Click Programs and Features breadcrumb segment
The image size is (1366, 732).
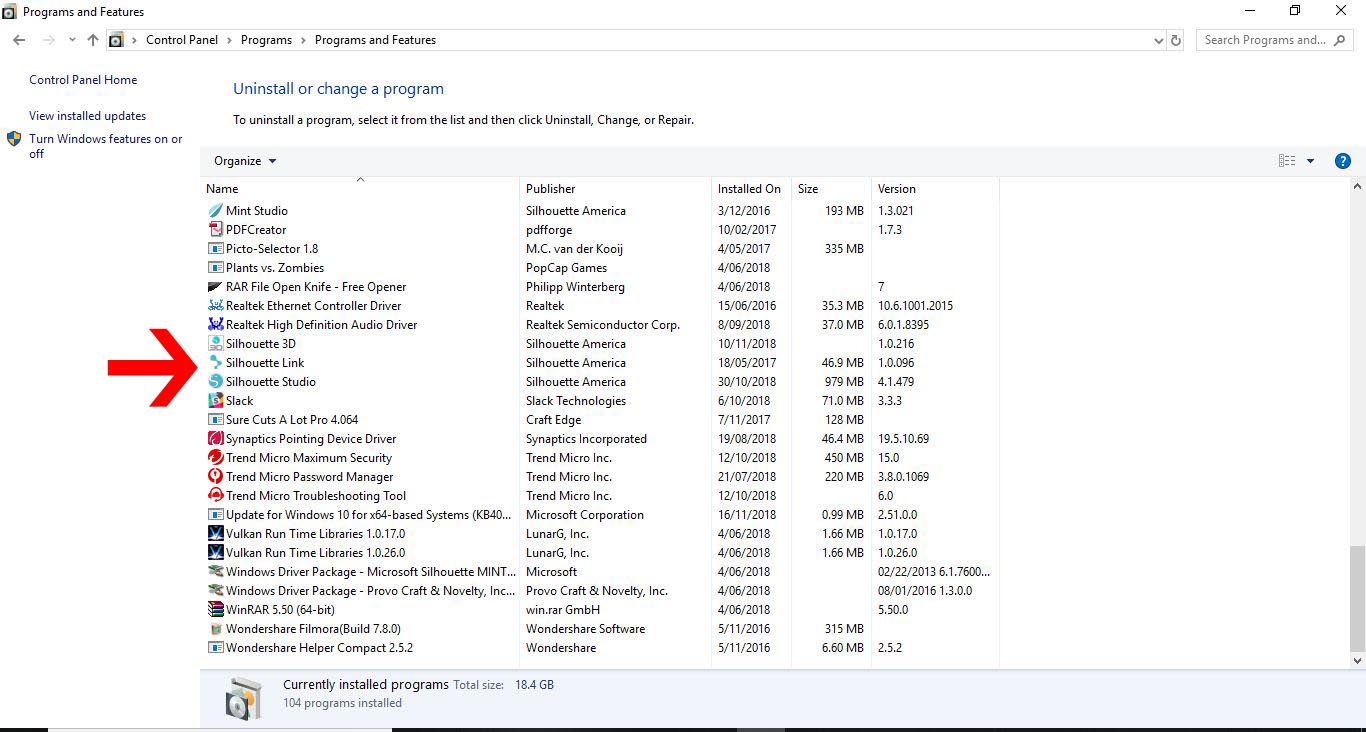click(x=375, y=41)
